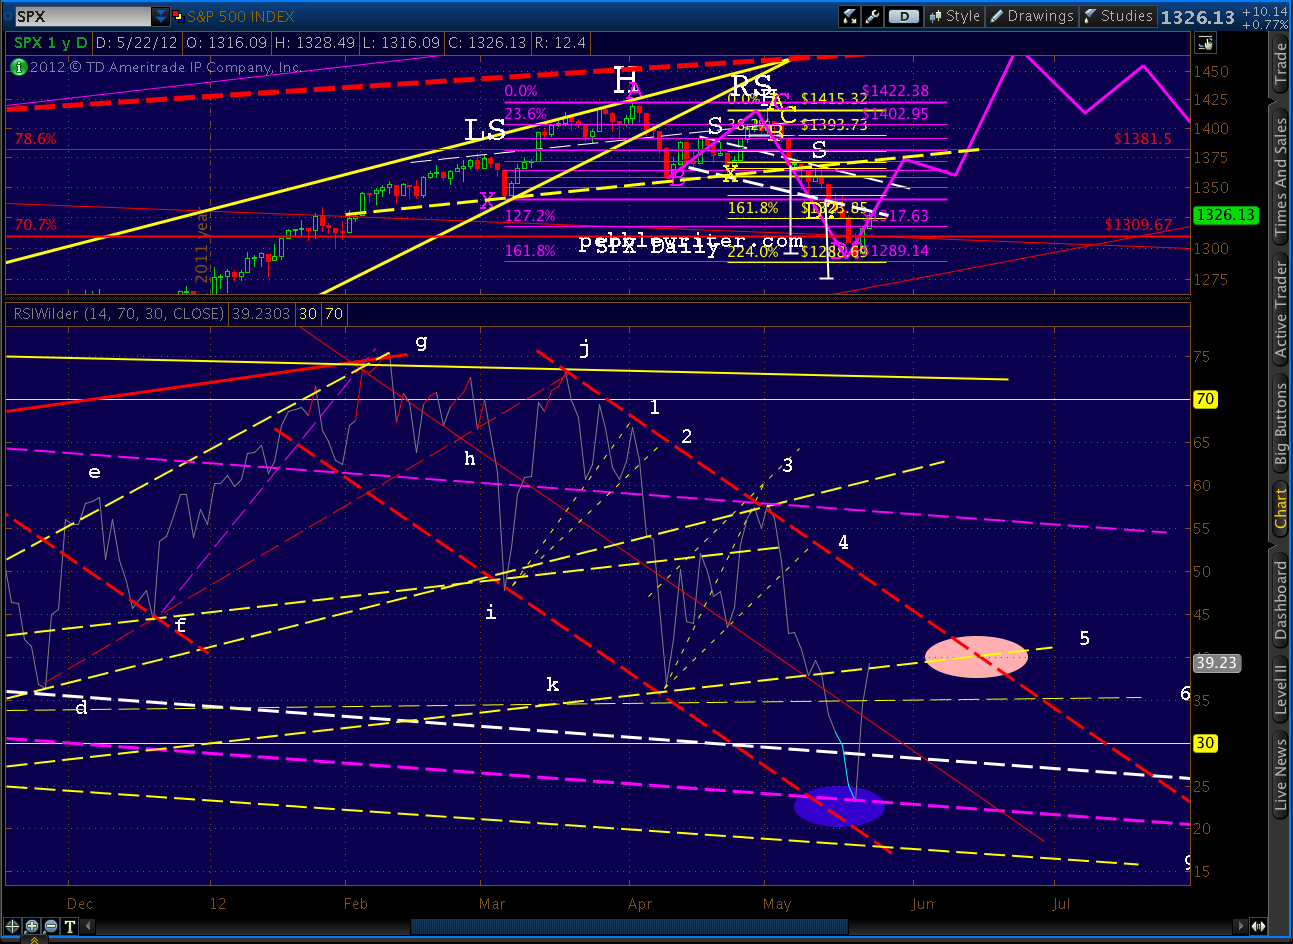Open the Style menu
Screen dimensions: 1293x944
click(954, 16)
